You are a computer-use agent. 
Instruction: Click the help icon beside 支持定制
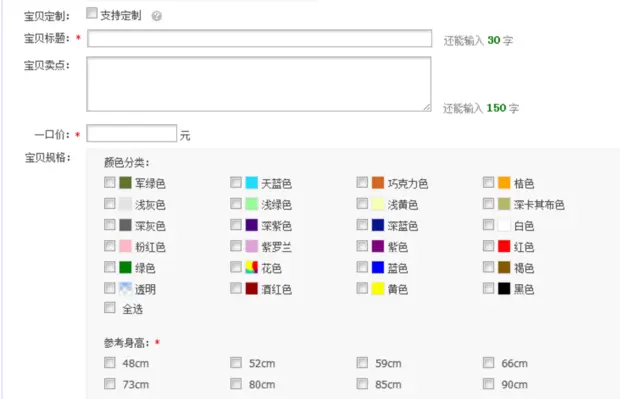click(x=157, y=16)
